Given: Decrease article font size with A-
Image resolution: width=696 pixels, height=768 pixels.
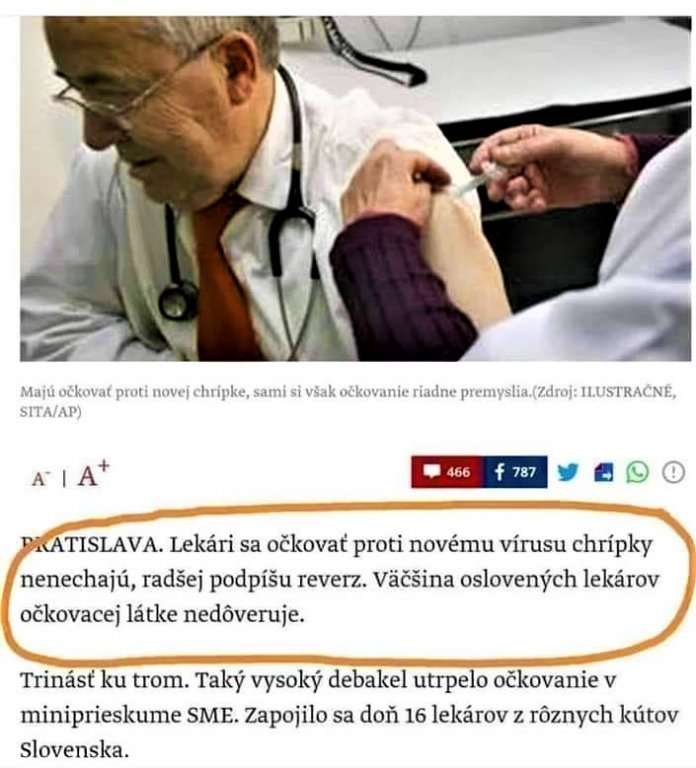Looking at the screenshot, I should point(41,479).
